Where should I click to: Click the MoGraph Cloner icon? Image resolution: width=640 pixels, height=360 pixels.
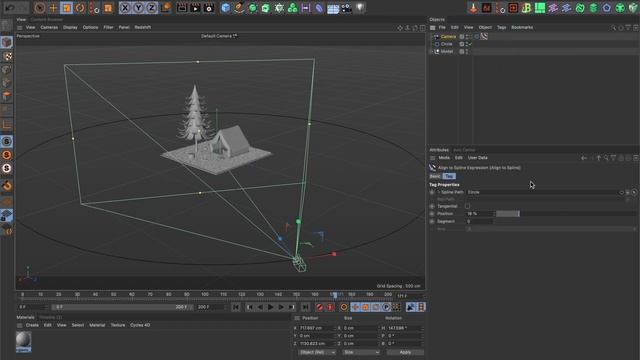point(292,8)
